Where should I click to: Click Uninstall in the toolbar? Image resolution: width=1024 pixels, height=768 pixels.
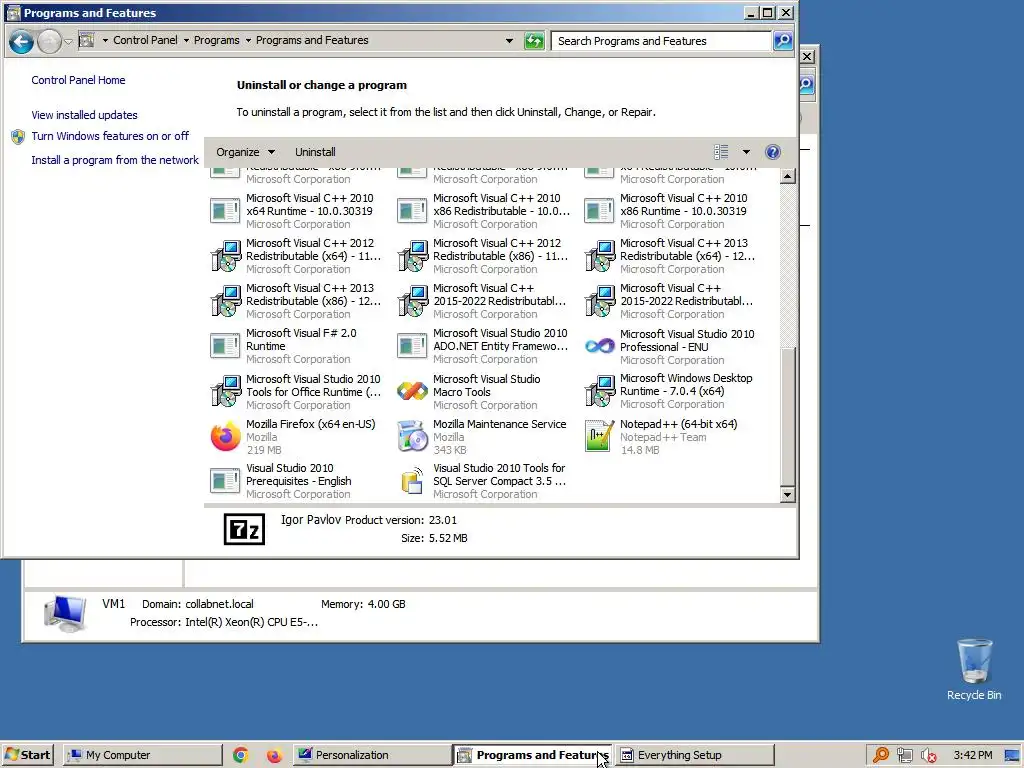(315, 152)
